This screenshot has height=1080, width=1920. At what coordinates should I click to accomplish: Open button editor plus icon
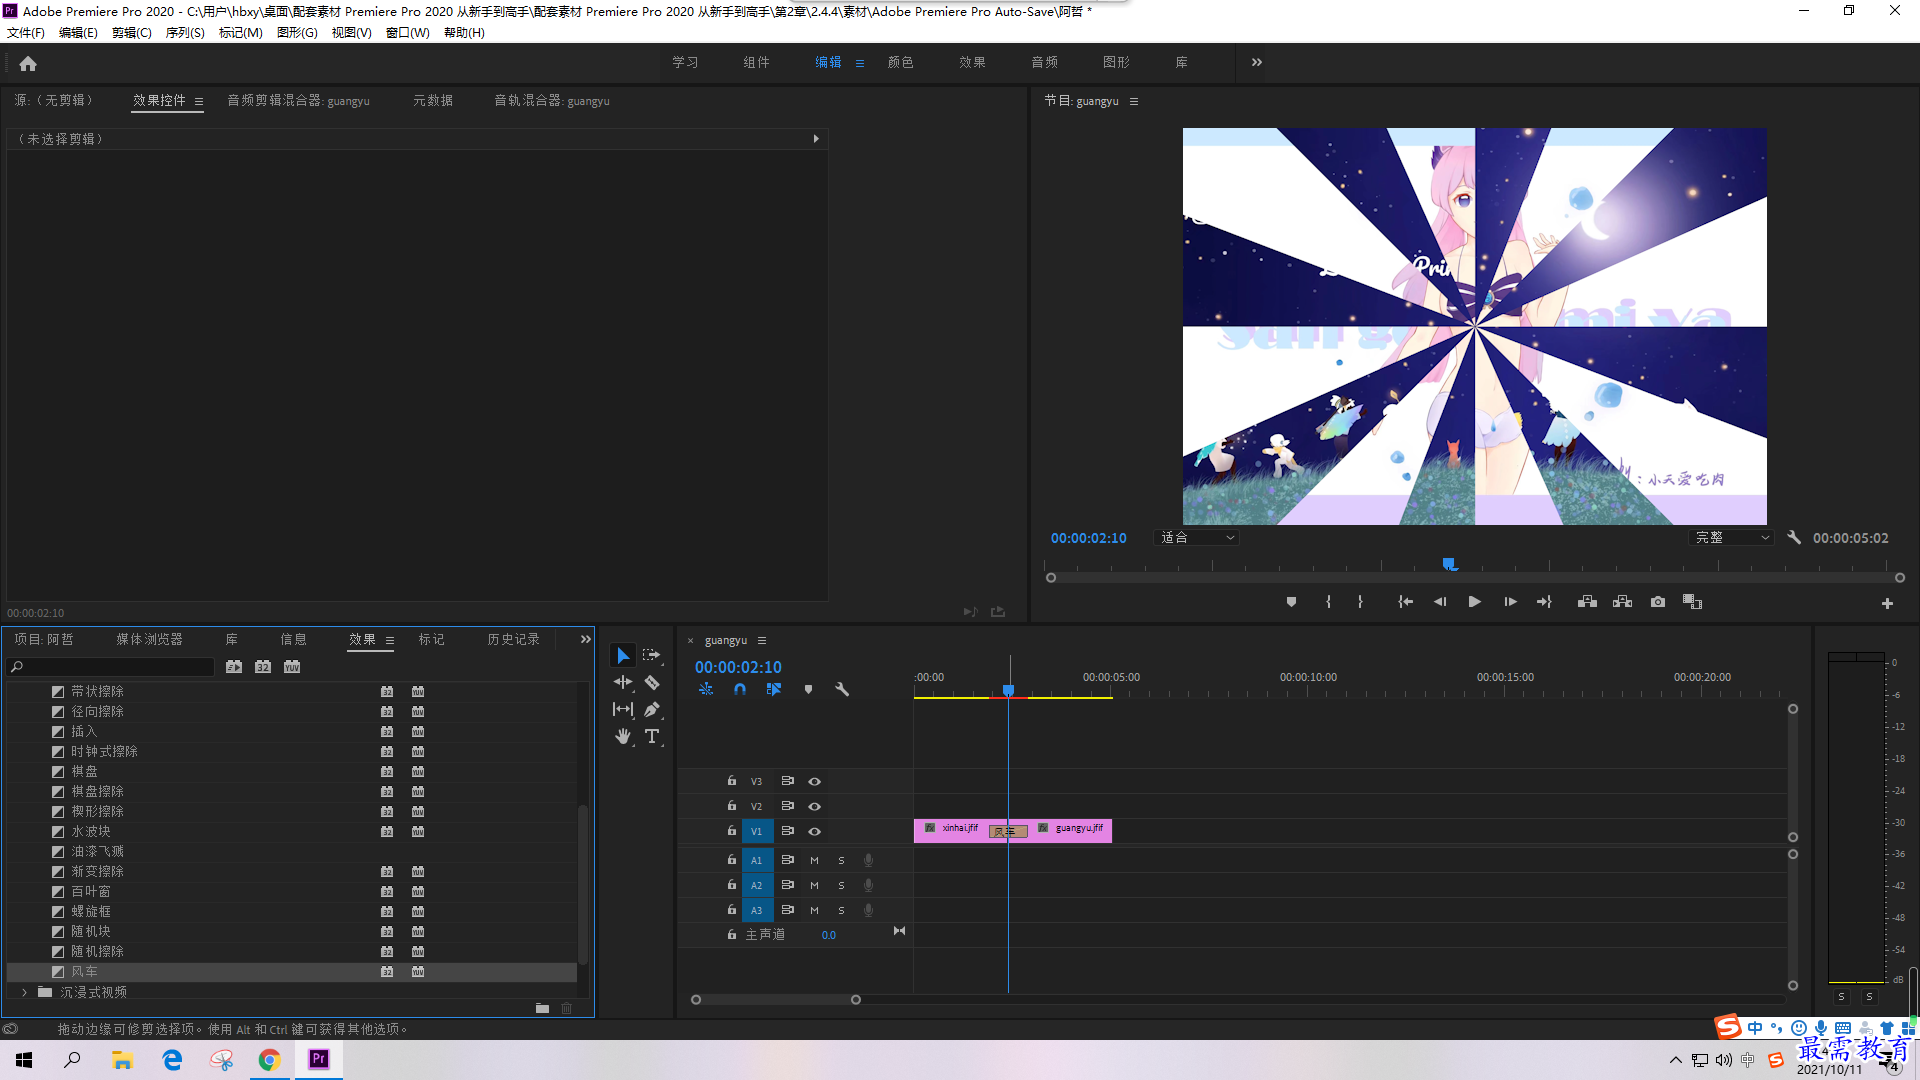(1887, 603)
